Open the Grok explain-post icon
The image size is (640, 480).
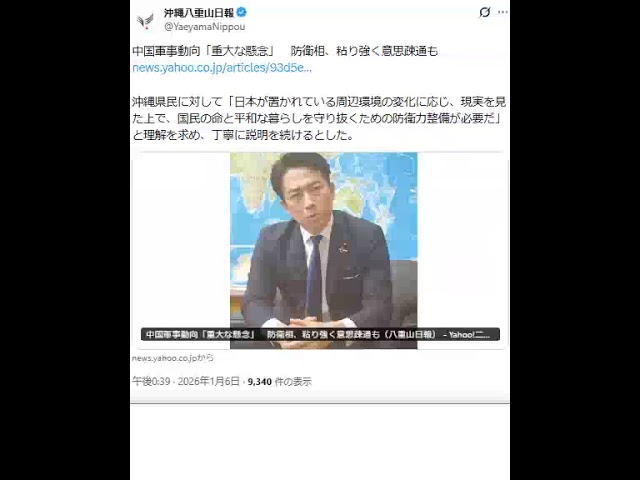coord(484,12)
